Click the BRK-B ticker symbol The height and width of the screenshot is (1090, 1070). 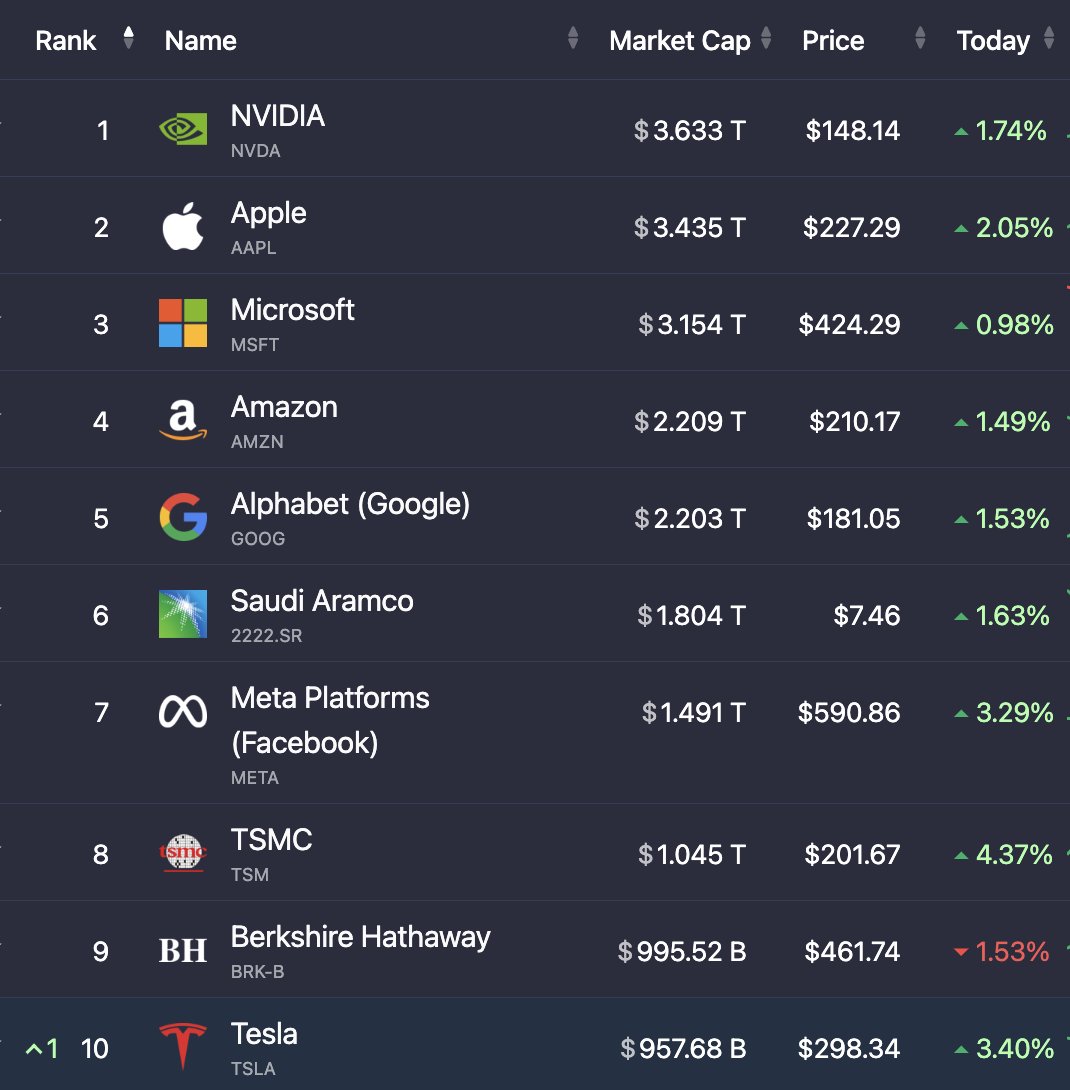257,972
